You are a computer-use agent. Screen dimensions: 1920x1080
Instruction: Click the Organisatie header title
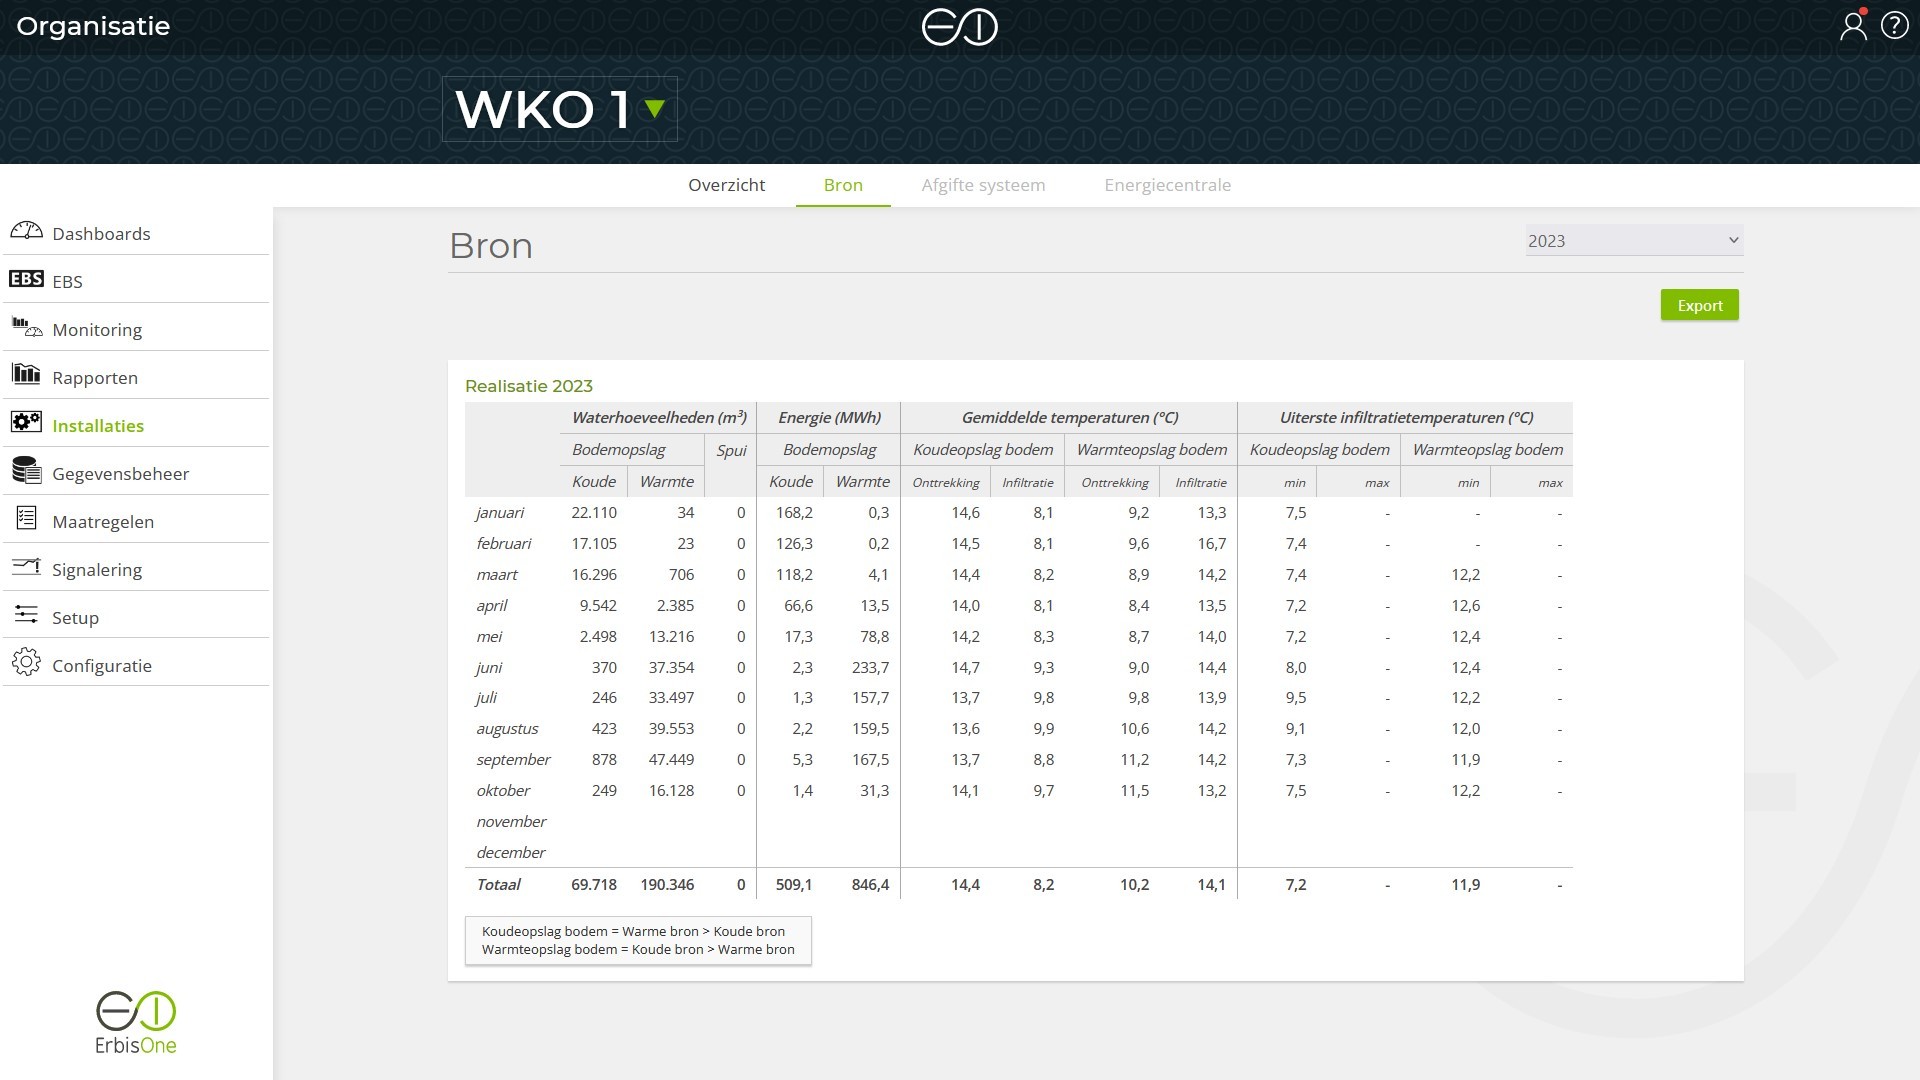click(93, 26)
